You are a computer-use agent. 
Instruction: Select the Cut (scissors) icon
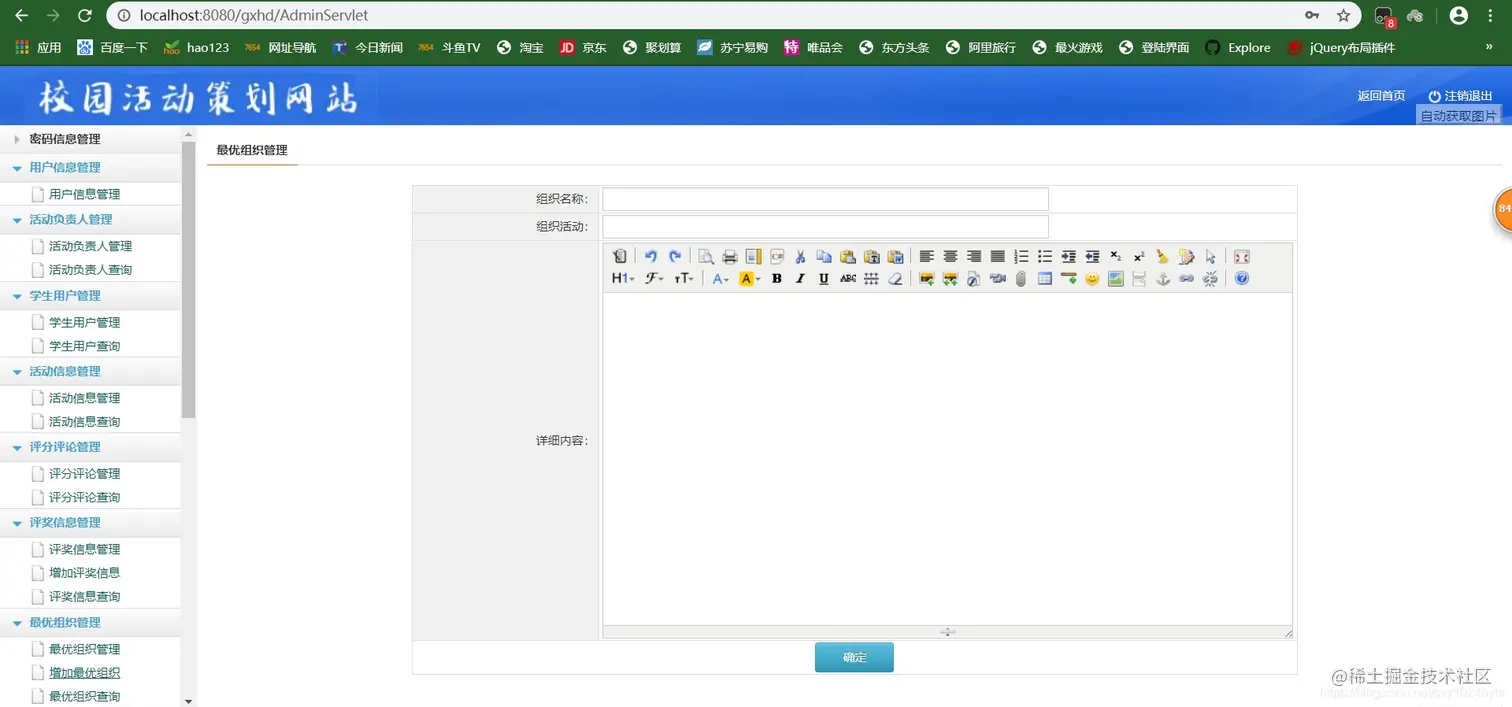(799, 257)
